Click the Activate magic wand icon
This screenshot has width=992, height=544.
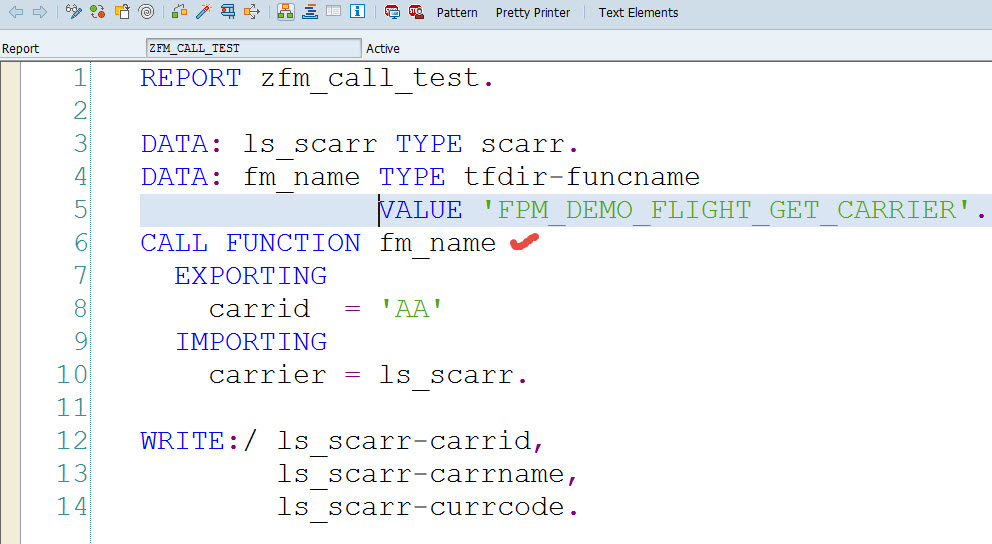pos(204,12)
